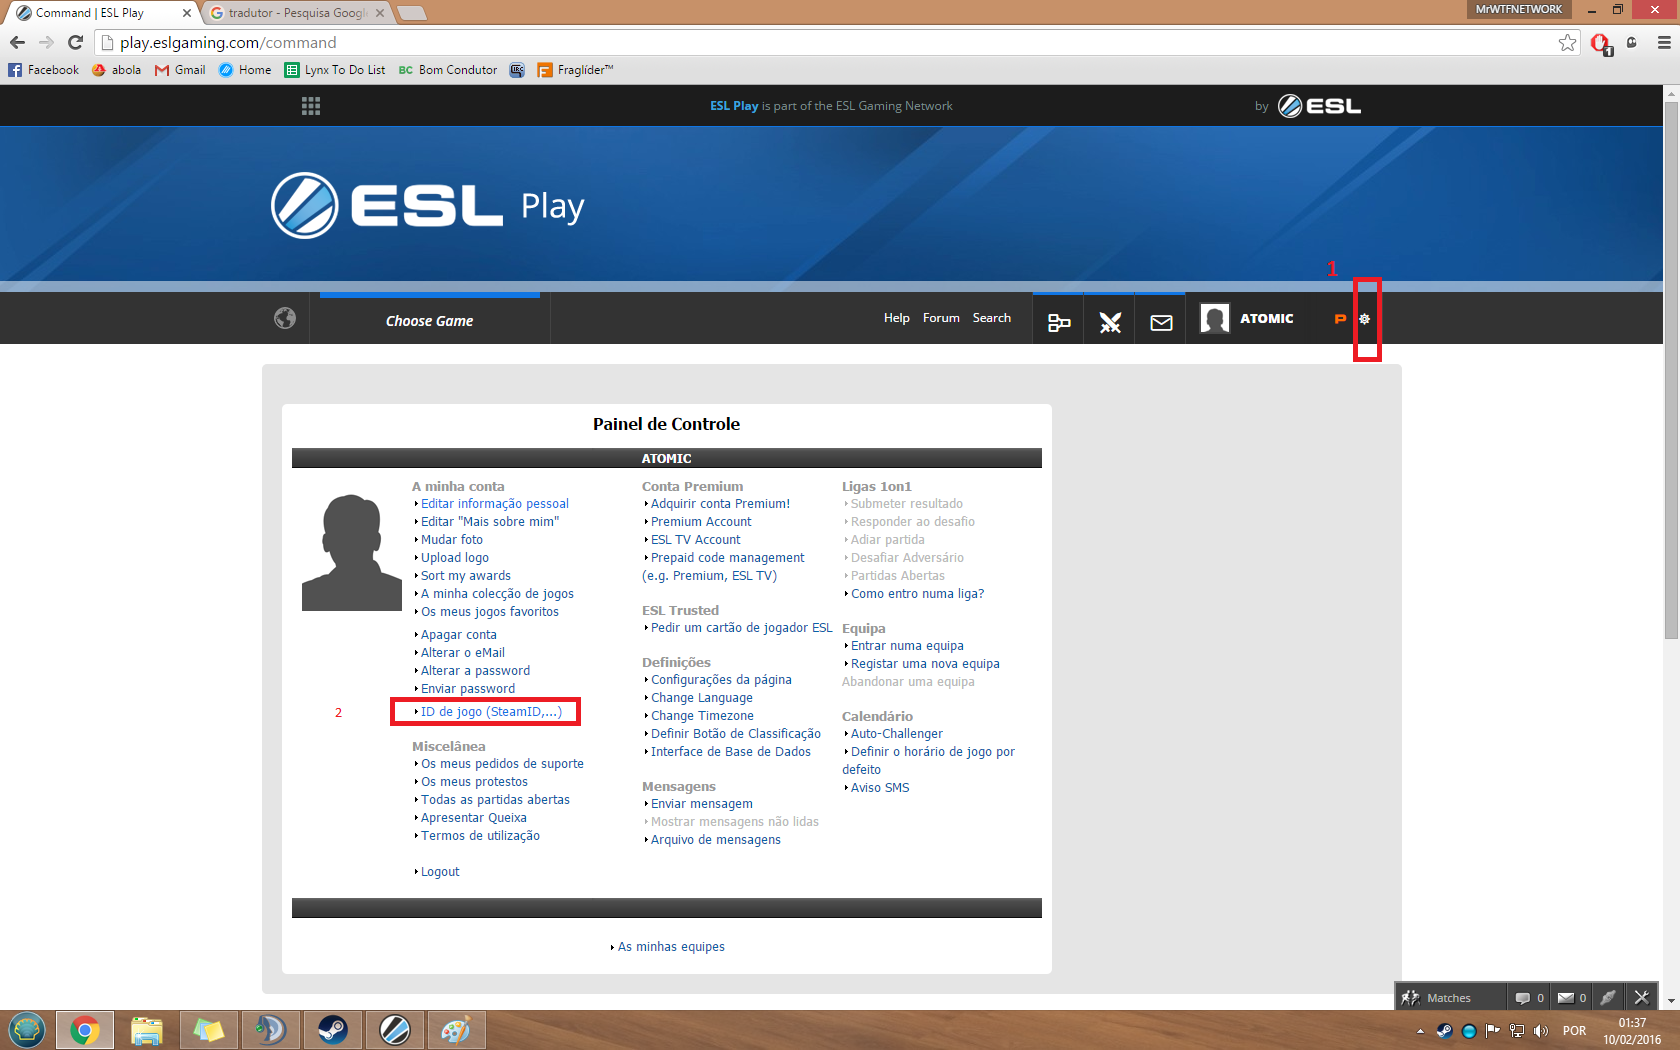Image resolution: width=1680 pixels, height=1050 pixels.
Task: Open abola bookmark
Action: click(x=116, y=70)
